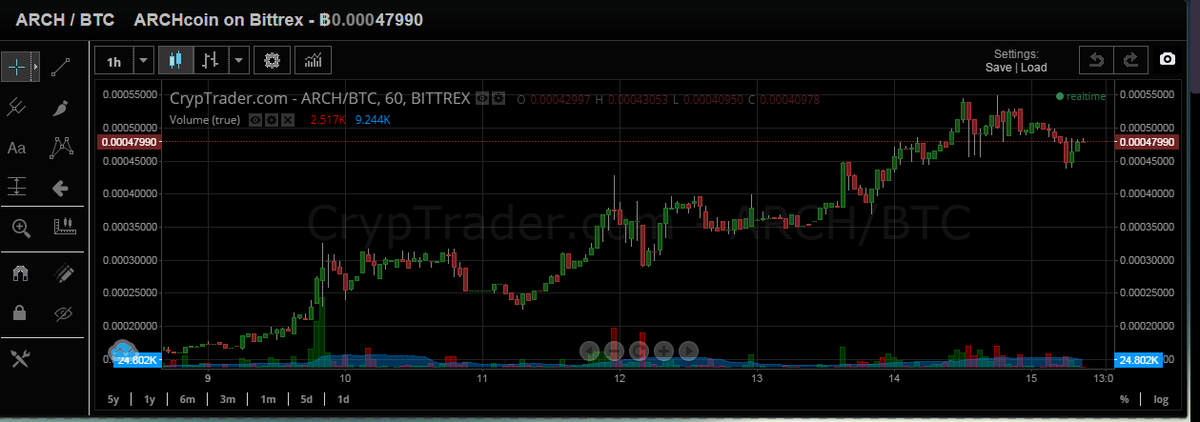
Task: Activate the zoom in magnifier tool
Action: coord(20,227)
